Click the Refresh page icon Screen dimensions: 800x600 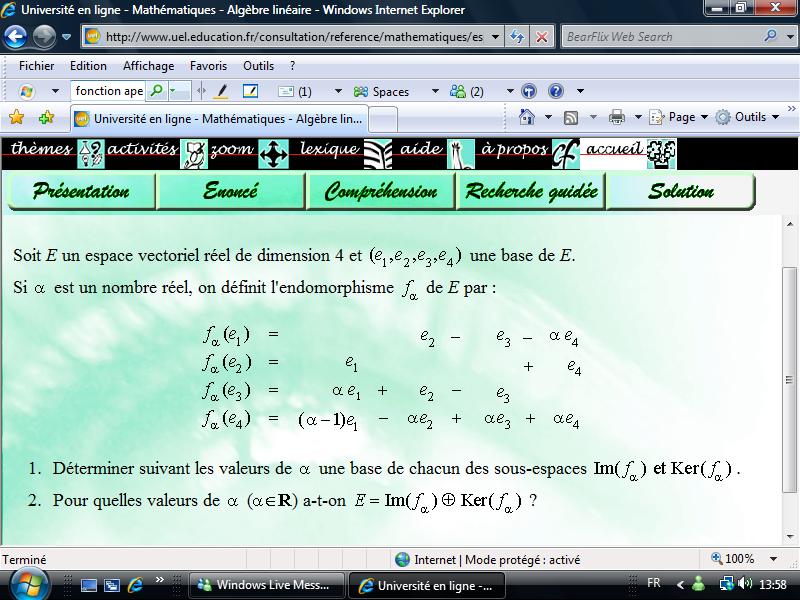[517, 37]
